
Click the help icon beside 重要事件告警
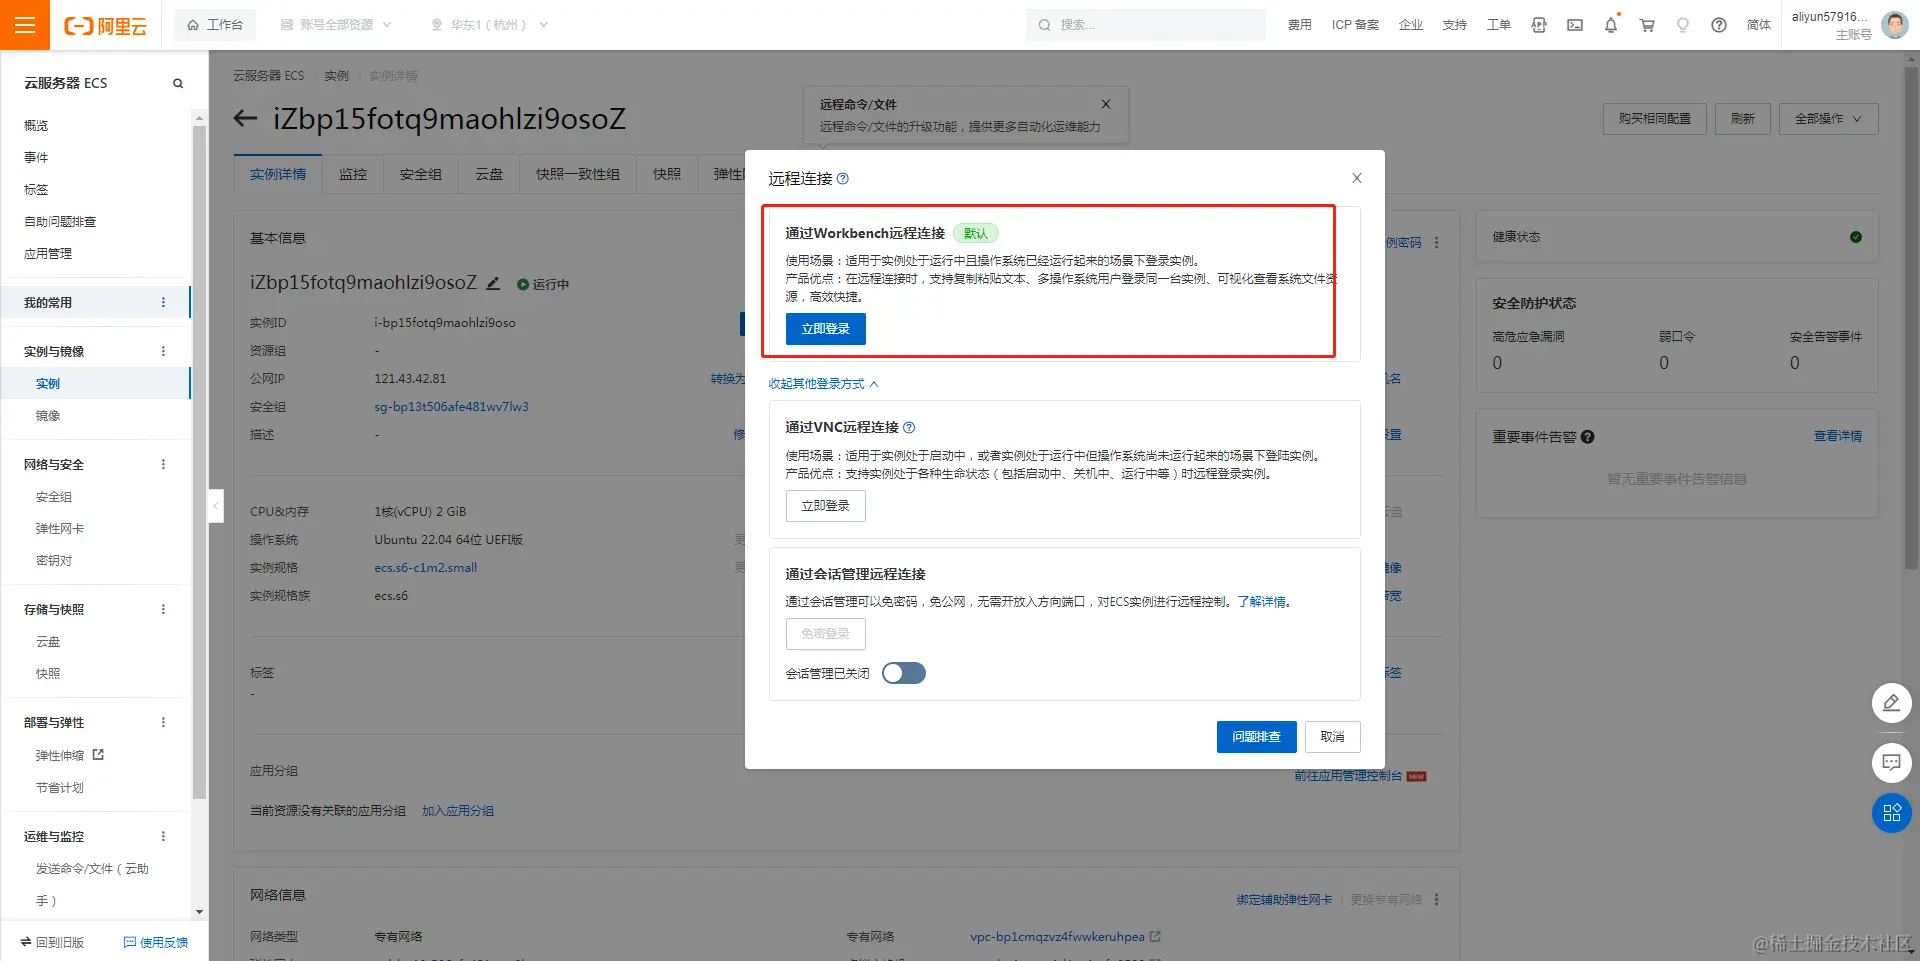[1588, 437]
